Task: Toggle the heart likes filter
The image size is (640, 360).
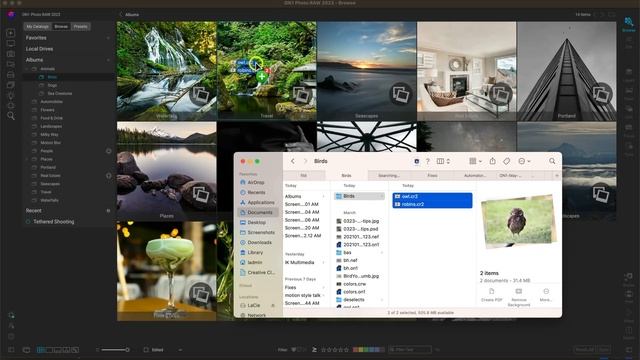Action: pos(293,350)
